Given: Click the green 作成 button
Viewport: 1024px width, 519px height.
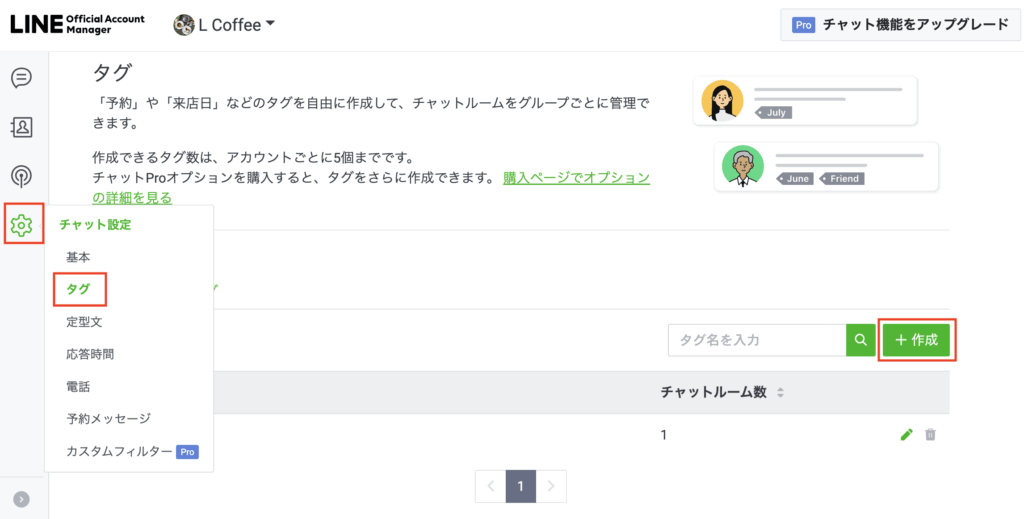Looking at the screenshot, I should coord(917,340).
